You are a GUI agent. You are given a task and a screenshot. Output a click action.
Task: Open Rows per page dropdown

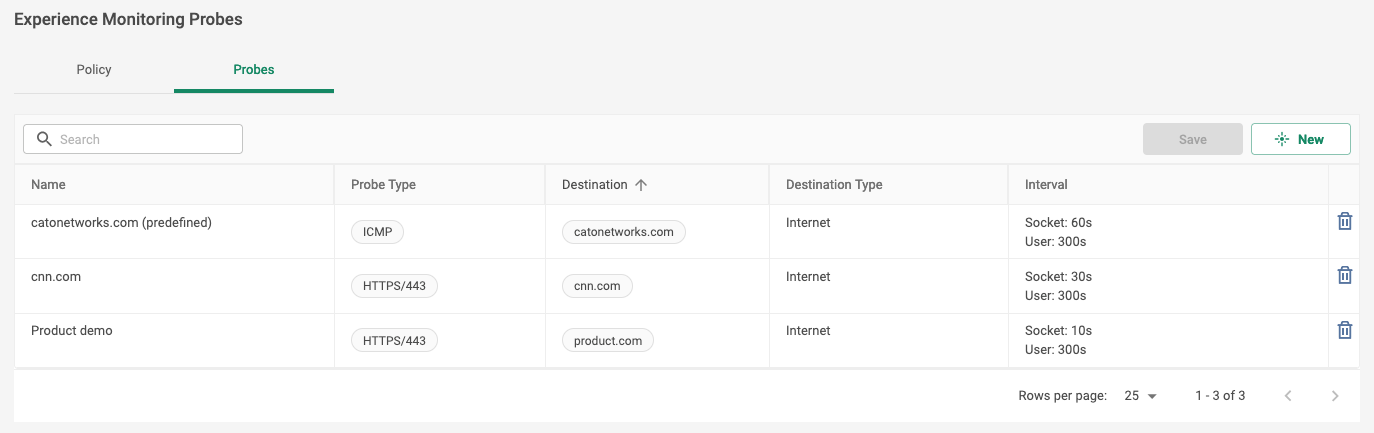[1140, 396]
